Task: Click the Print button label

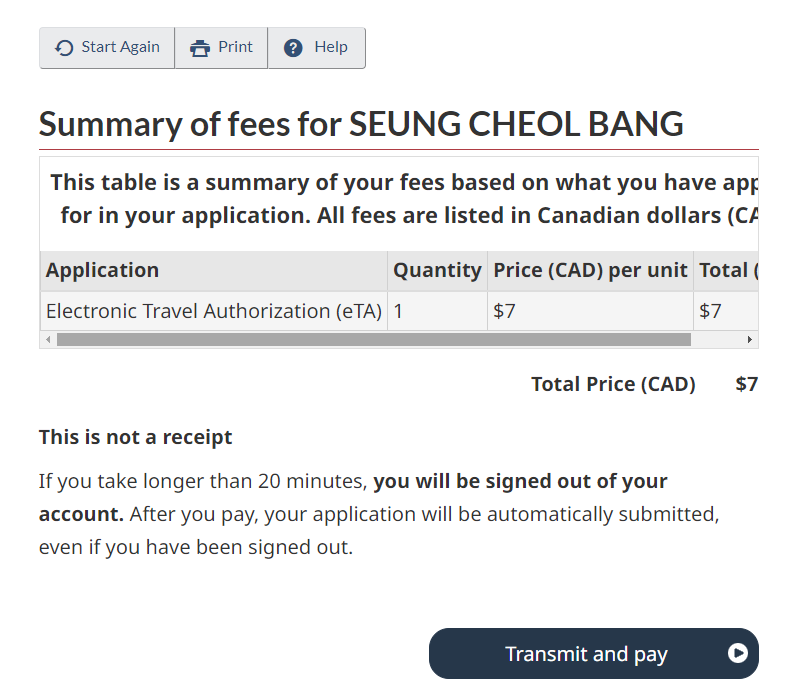Action: pos(236,47)
